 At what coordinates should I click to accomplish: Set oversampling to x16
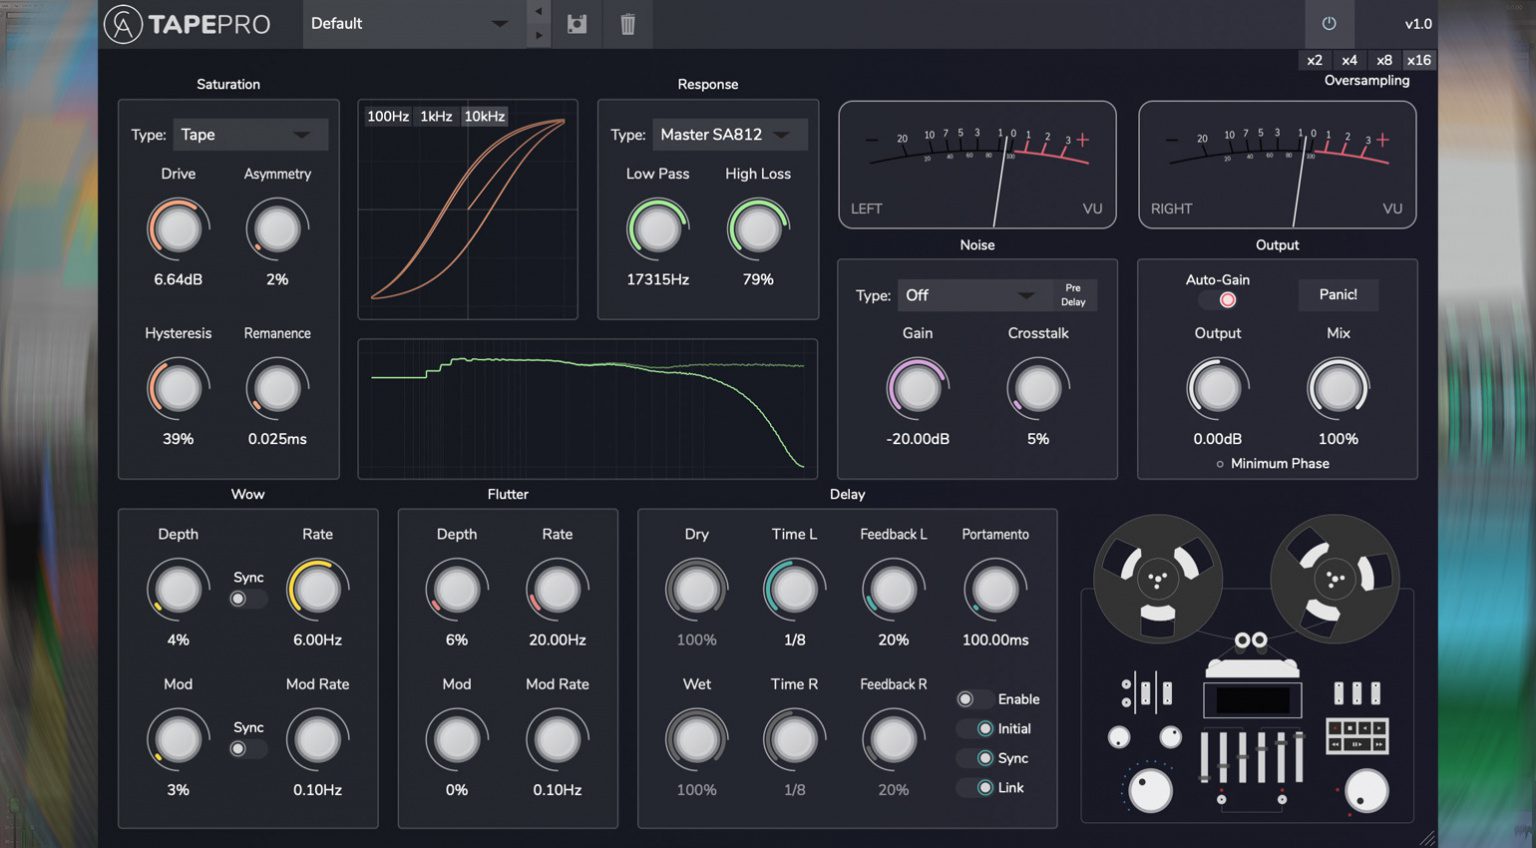[x=1419, y=60]
